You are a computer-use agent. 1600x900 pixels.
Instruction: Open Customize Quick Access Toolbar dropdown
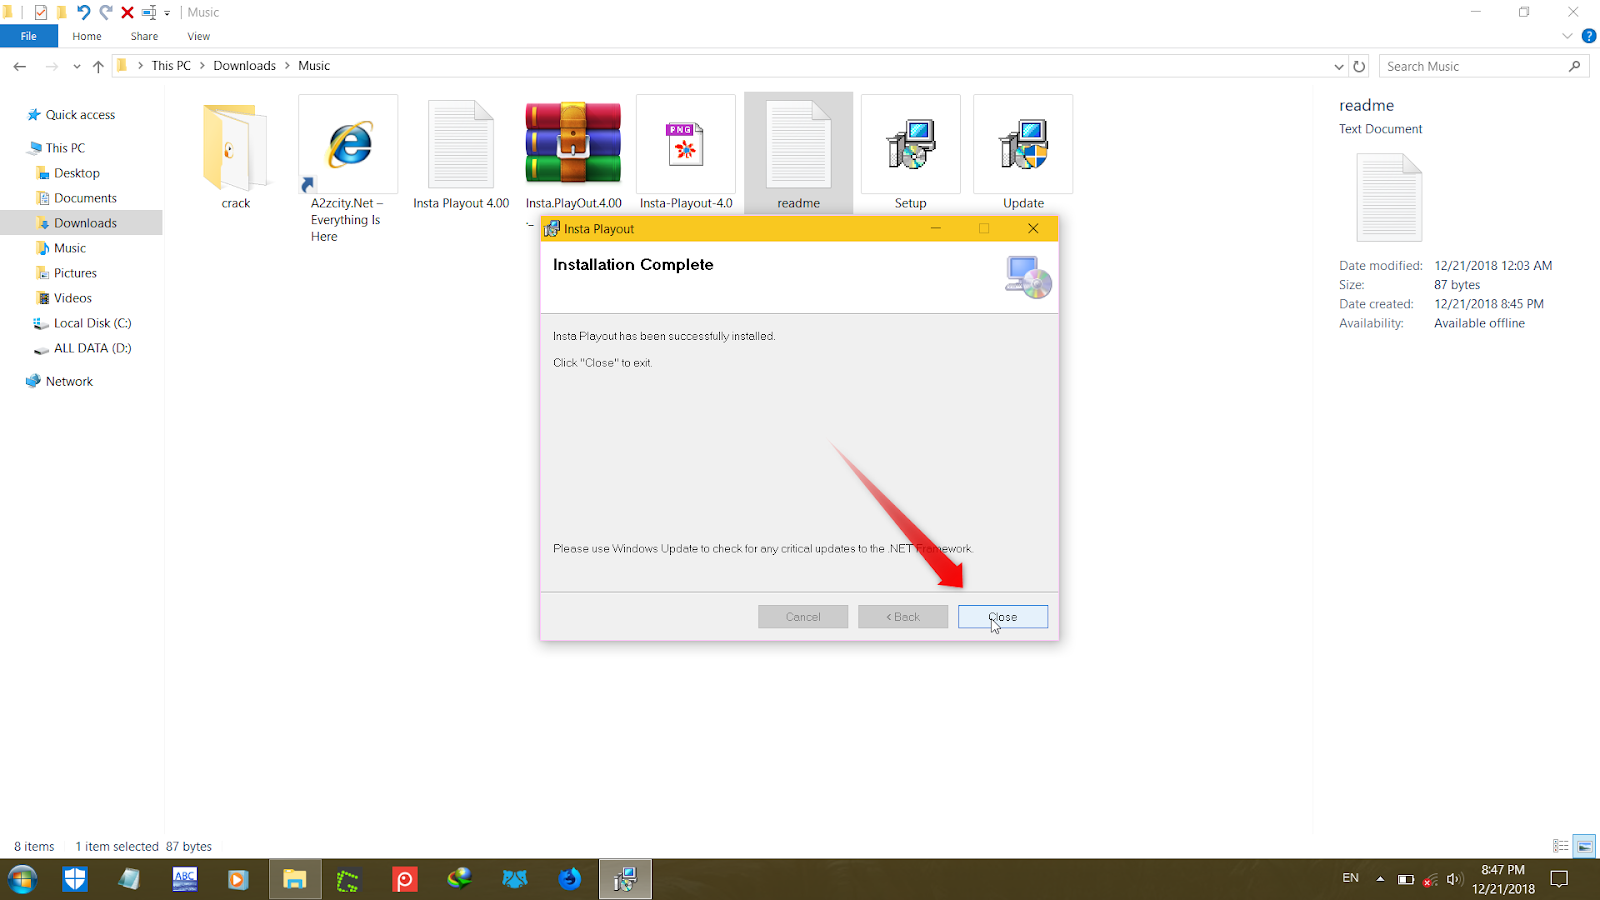point(167,13)
